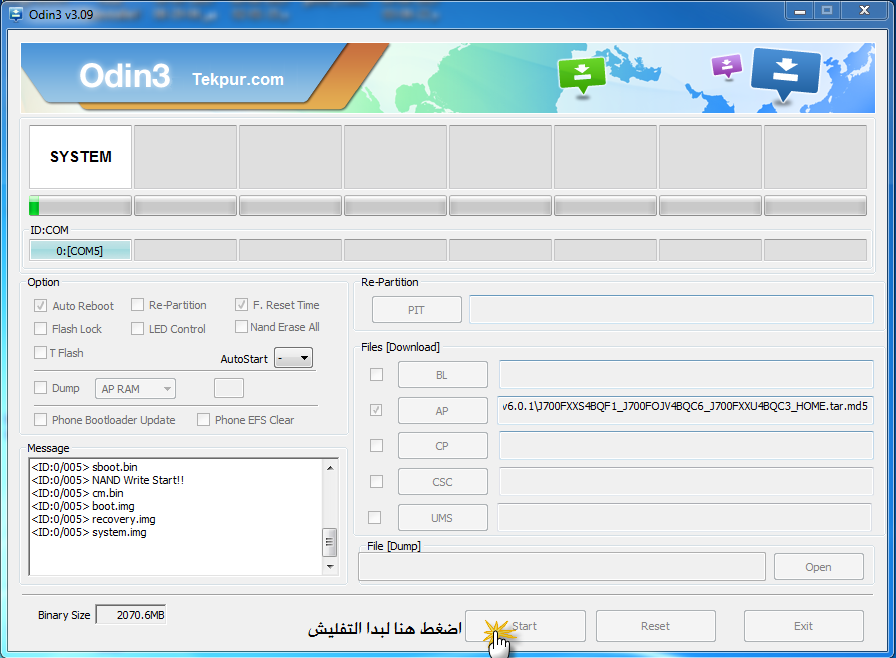Click the CP file button
The width and height of the screenshot is (896, 658).
coord(443,446)
